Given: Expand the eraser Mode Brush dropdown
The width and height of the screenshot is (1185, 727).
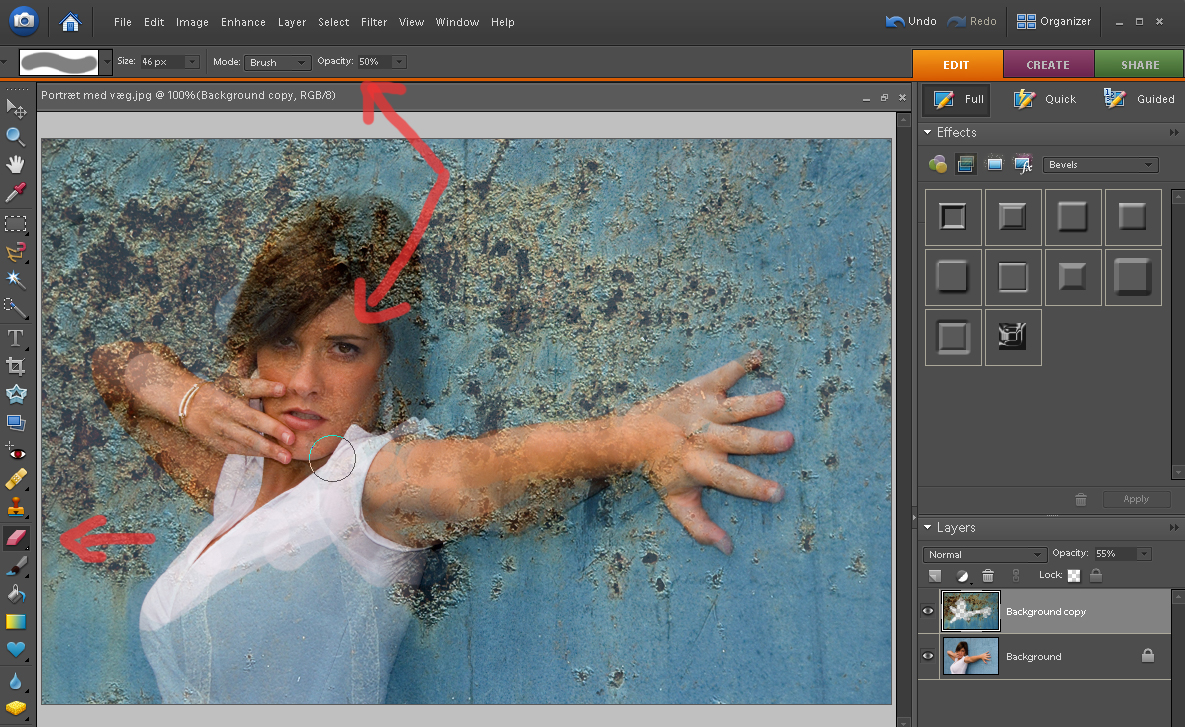Looking at the screenshot, I should (x=278, y=62).
